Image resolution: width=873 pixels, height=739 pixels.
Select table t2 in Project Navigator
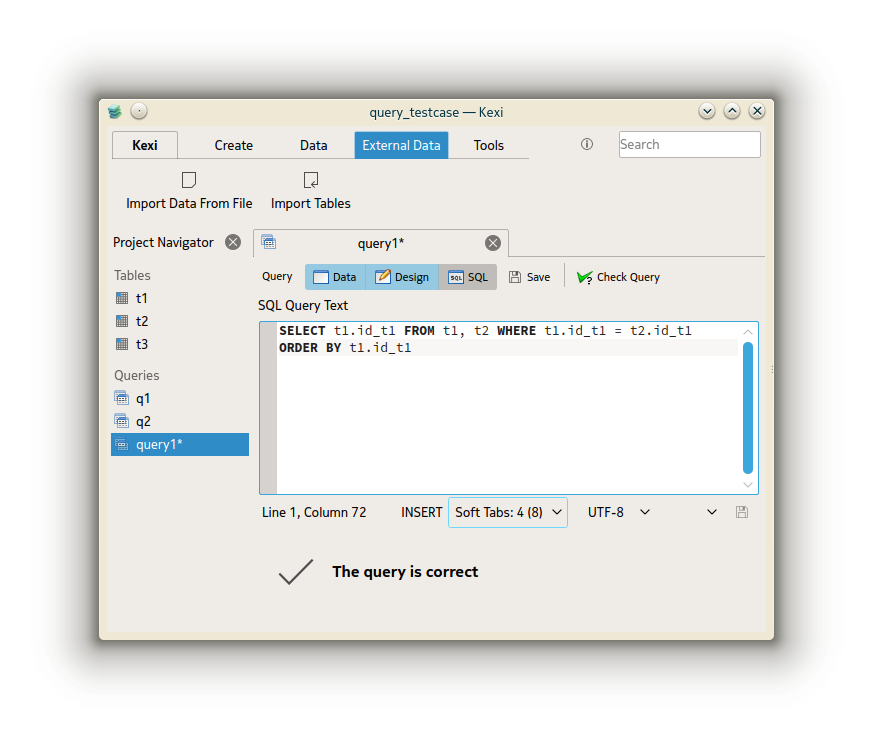[x=141, y=321]
